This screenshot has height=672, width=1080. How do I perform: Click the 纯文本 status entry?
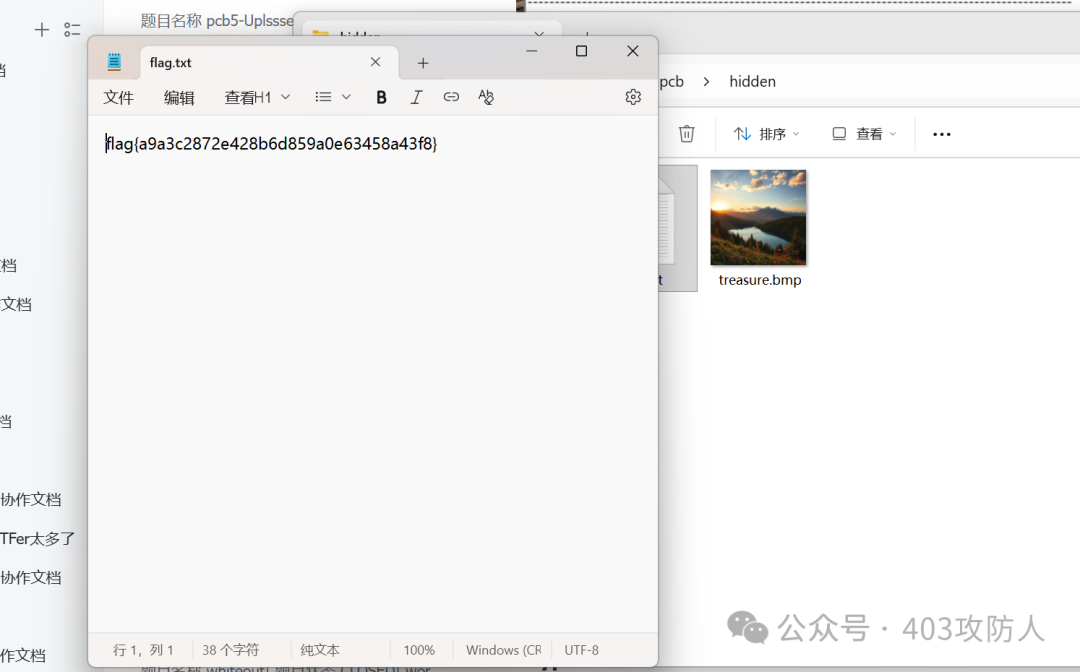point(320,650)
